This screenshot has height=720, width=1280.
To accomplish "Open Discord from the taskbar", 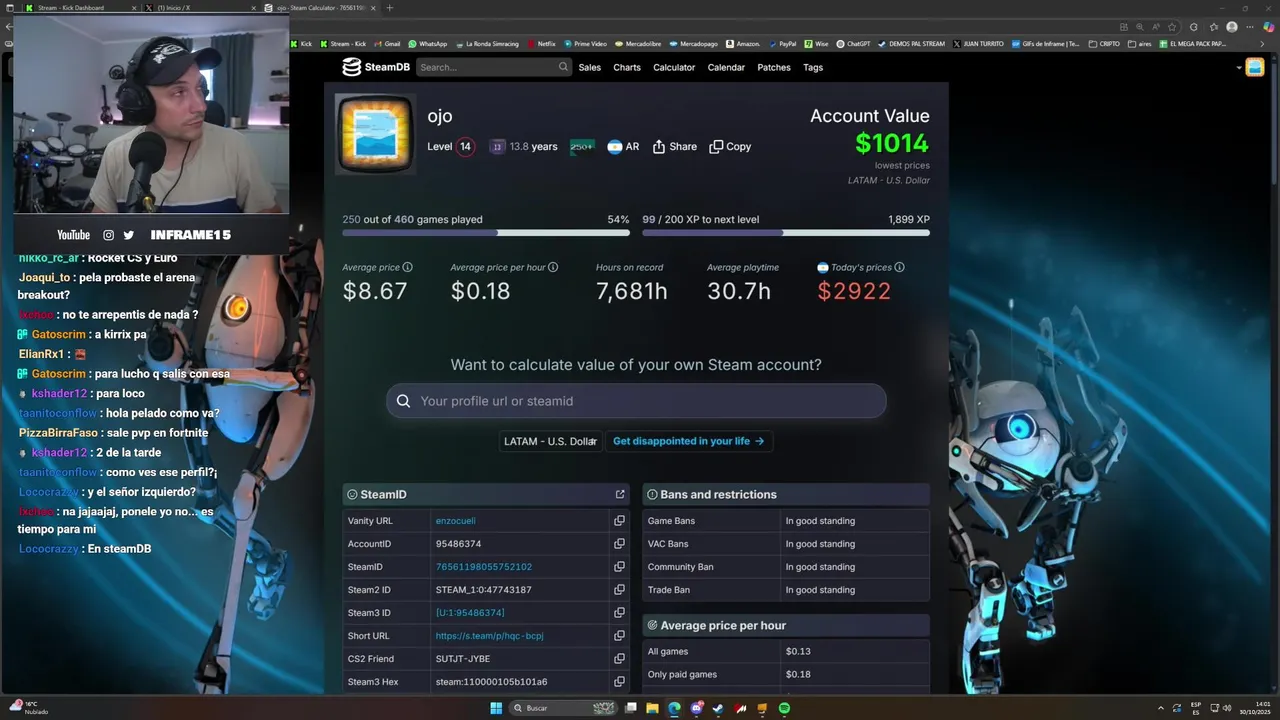I will pyautogui.click(x=696, y=708).
